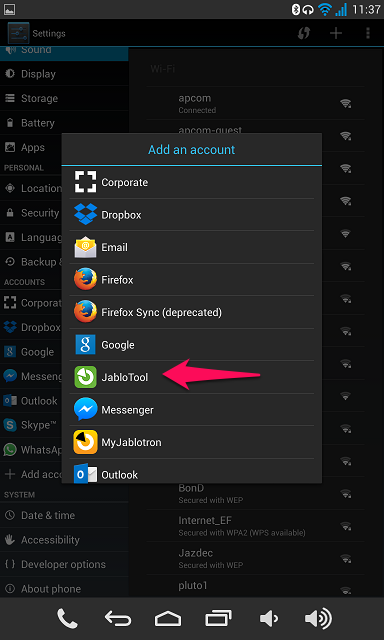
Task: Click the green JabloTool icon
Action: coord(85,377)
